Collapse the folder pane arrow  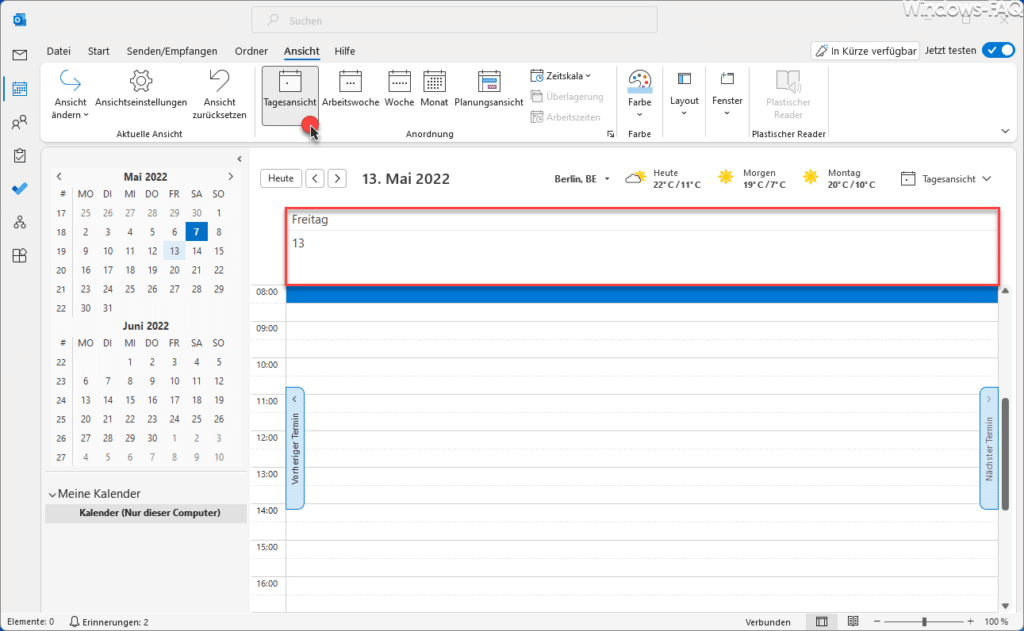point(240,159)
